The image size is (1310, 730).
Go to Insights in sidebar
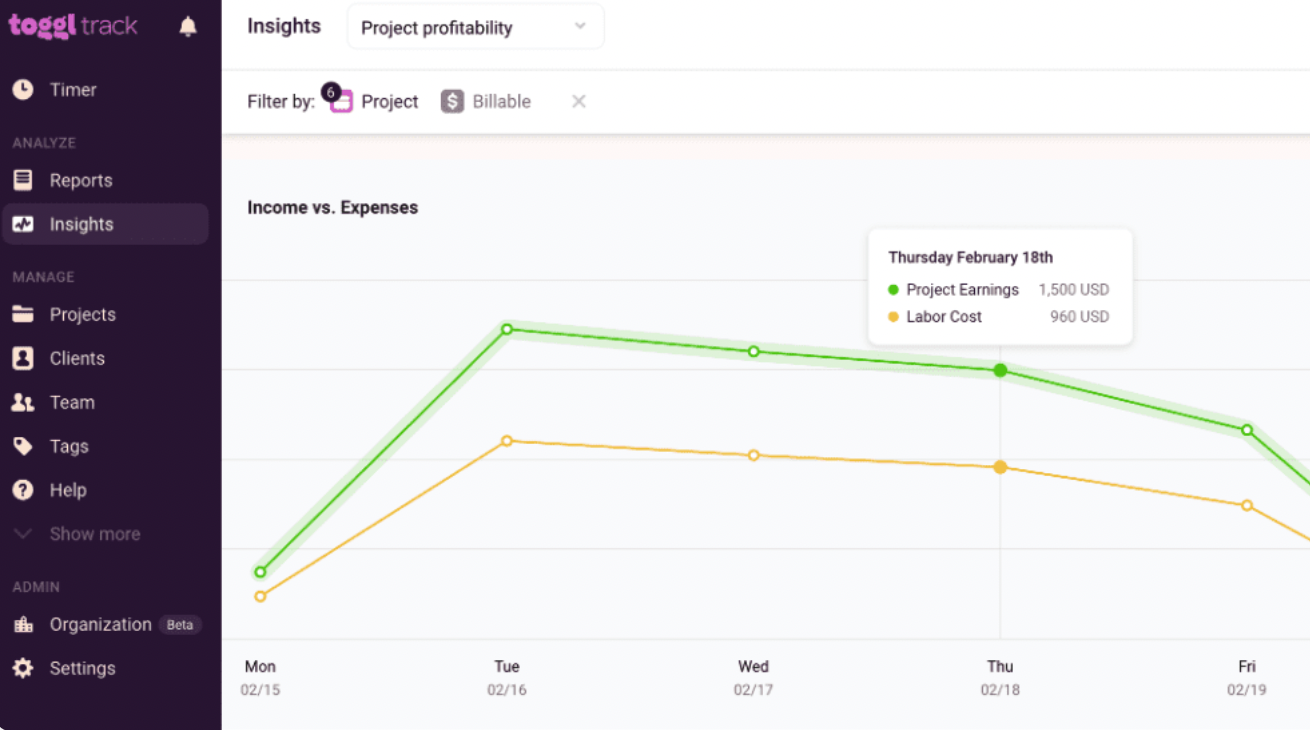[105, 224]
